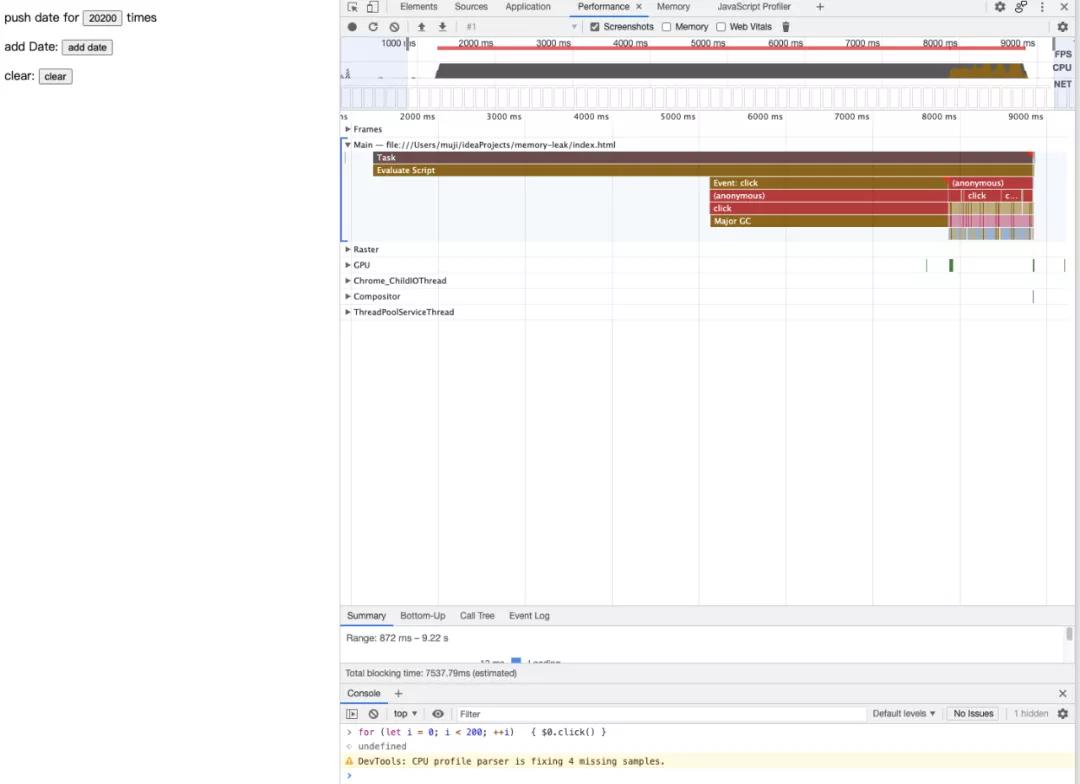The width and height of the screenshot is (1080, 784).
Task: Toggle the device toolbar icon
Action: tap(373, 7)
